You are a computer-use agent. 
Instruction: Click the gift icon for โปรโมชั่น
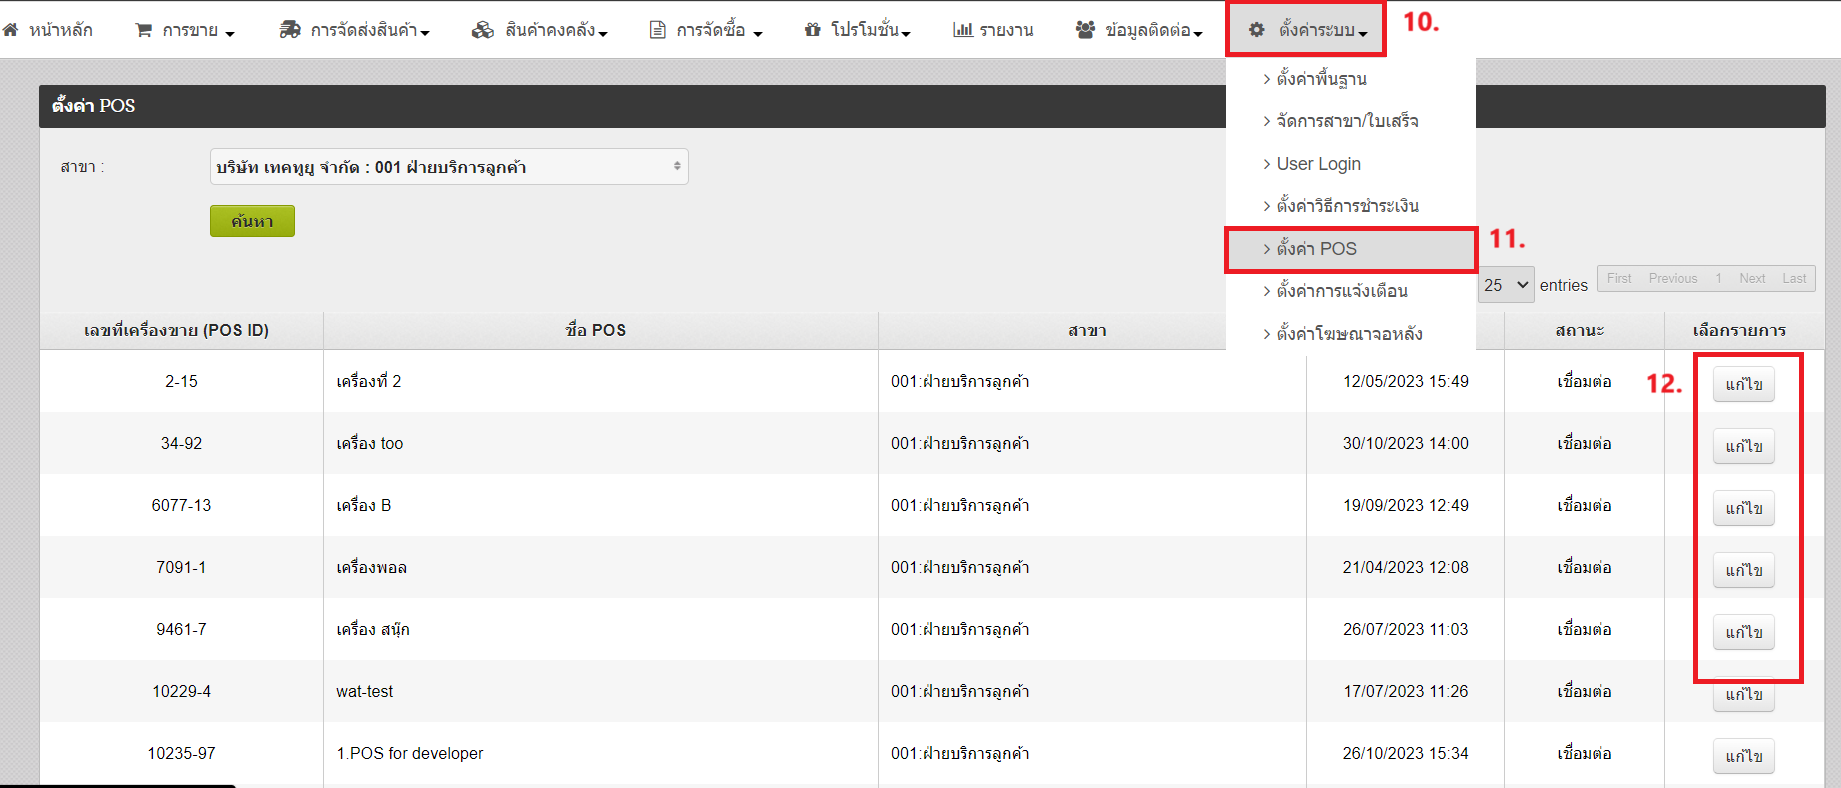coord(813,30)
